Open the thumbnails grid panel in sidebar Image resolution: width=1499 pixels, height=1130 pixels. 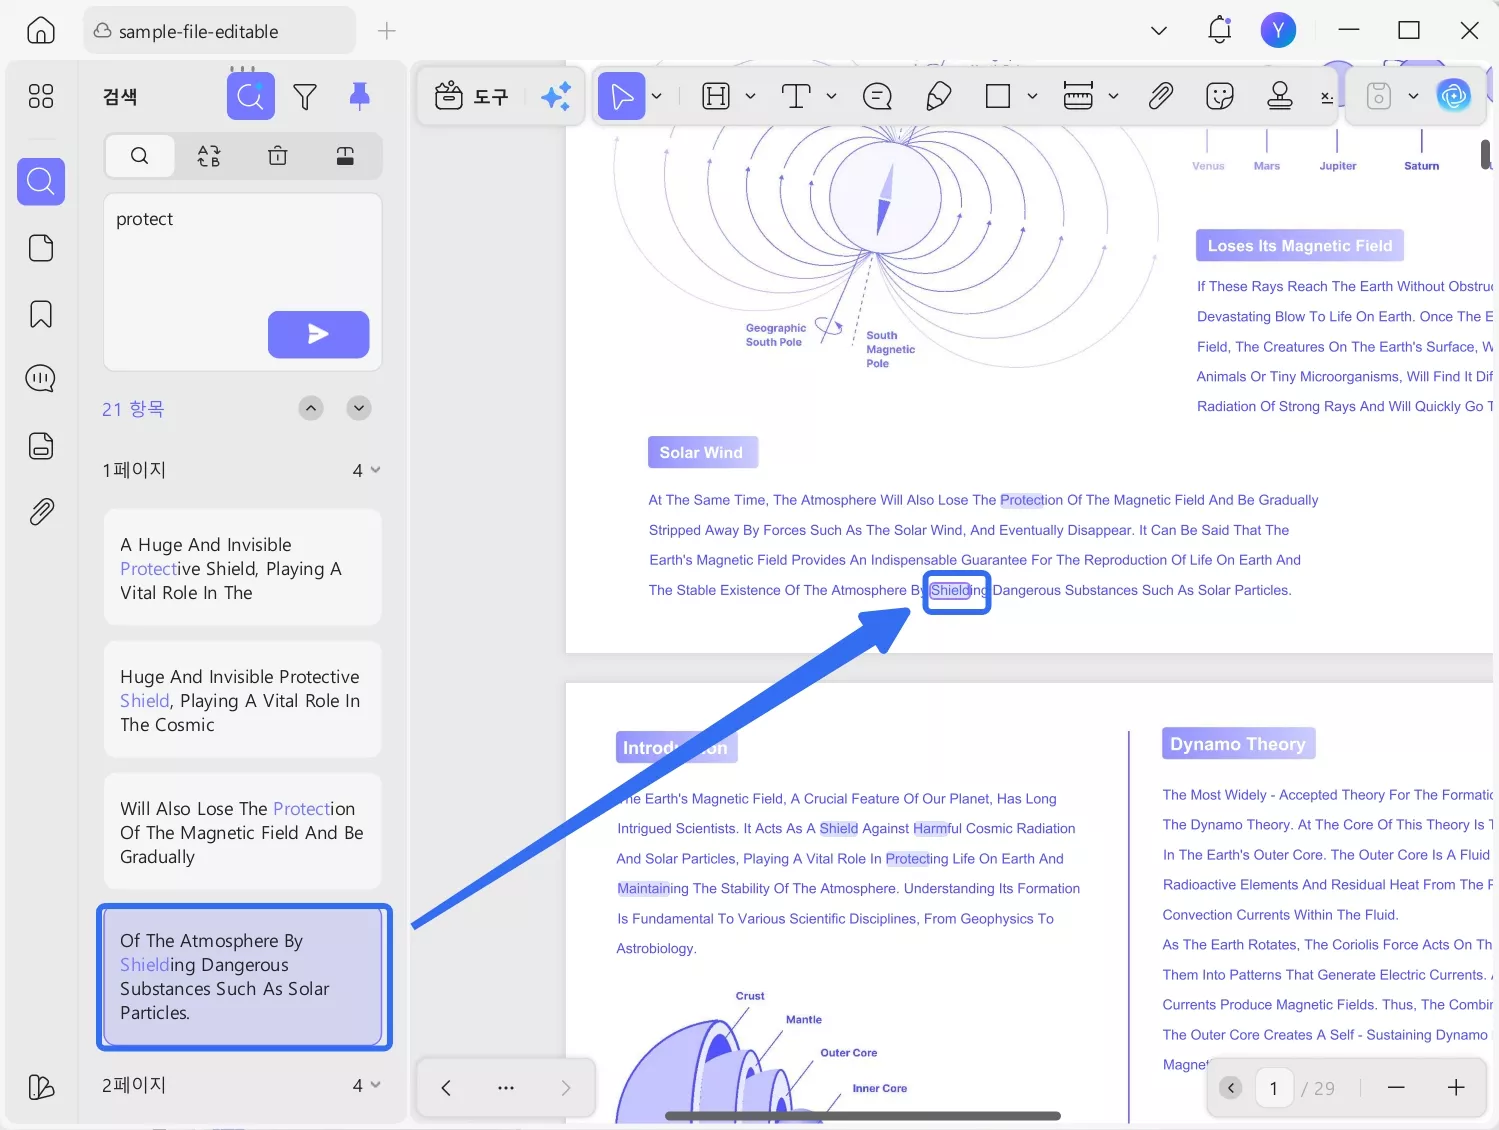(x=41, y=96)
